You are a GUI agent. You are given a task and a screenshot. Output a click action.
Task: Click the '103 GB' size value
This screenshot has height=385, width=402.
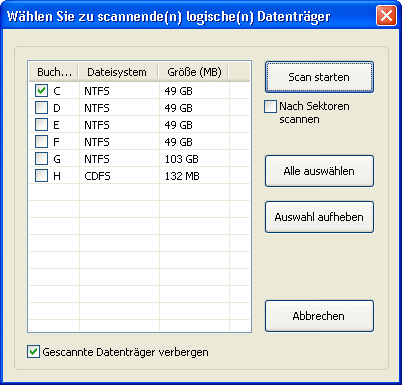182,159
